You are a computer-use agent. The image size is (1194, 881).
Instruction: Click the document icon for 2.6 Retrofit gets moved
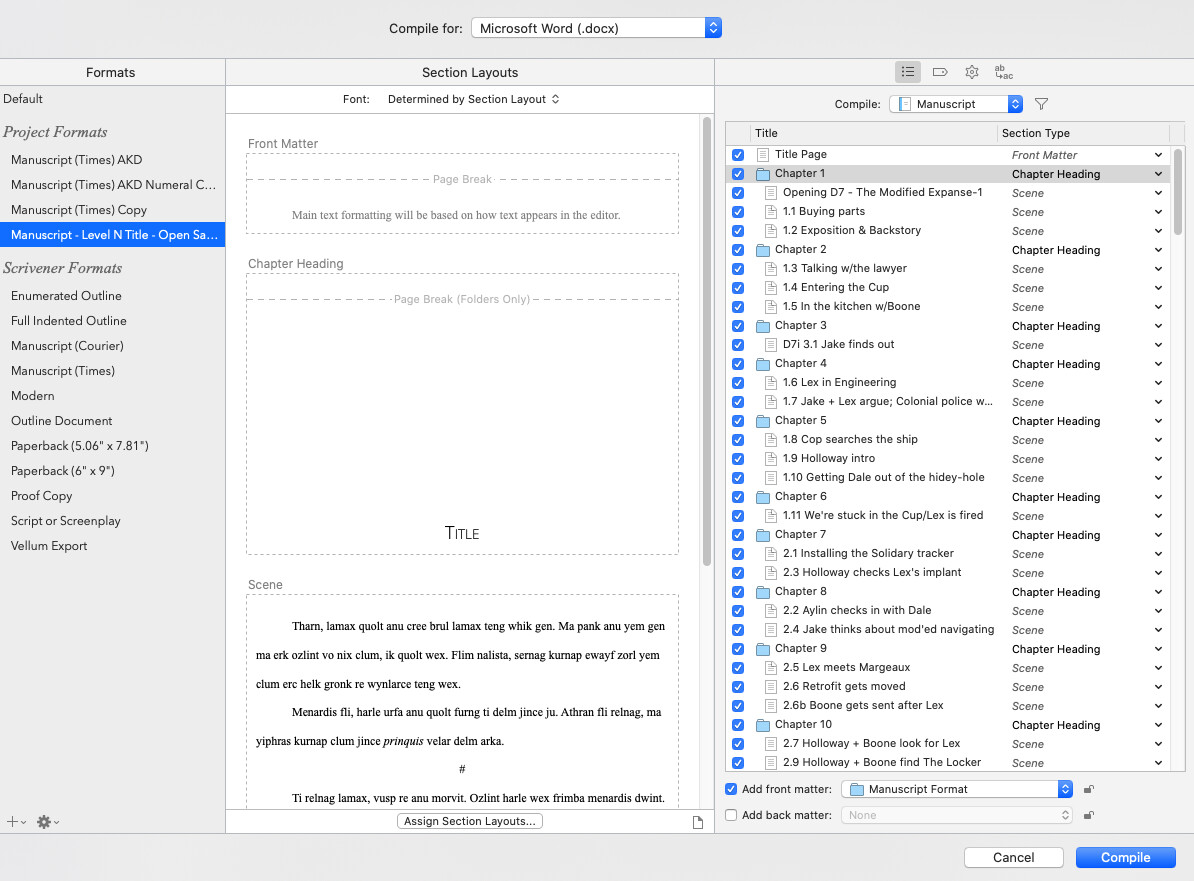point(771,687)
